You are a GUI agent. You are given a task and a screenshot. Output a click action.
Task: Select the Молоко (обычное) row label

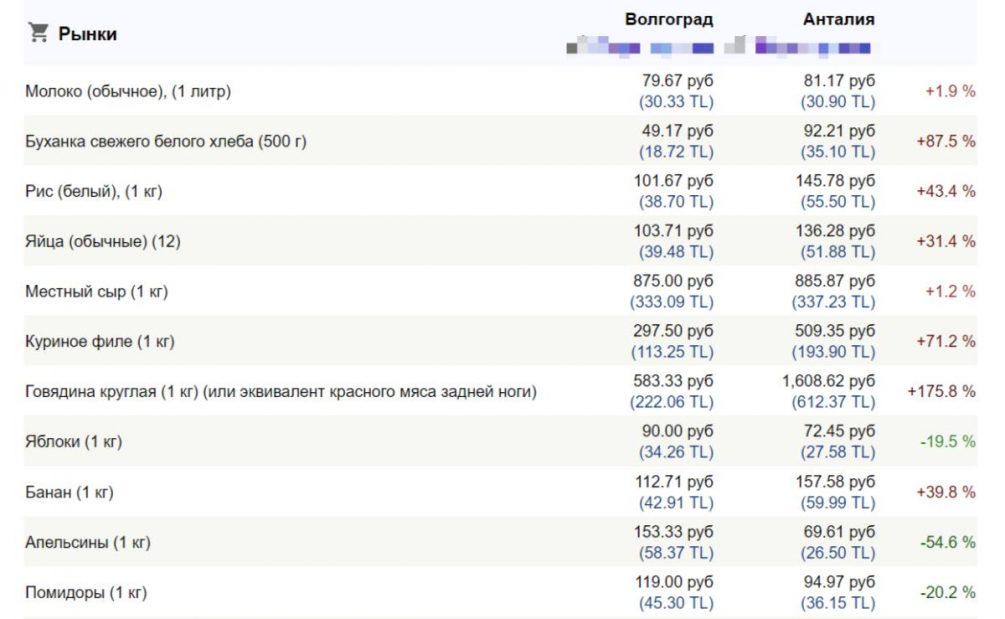point(128,91)
